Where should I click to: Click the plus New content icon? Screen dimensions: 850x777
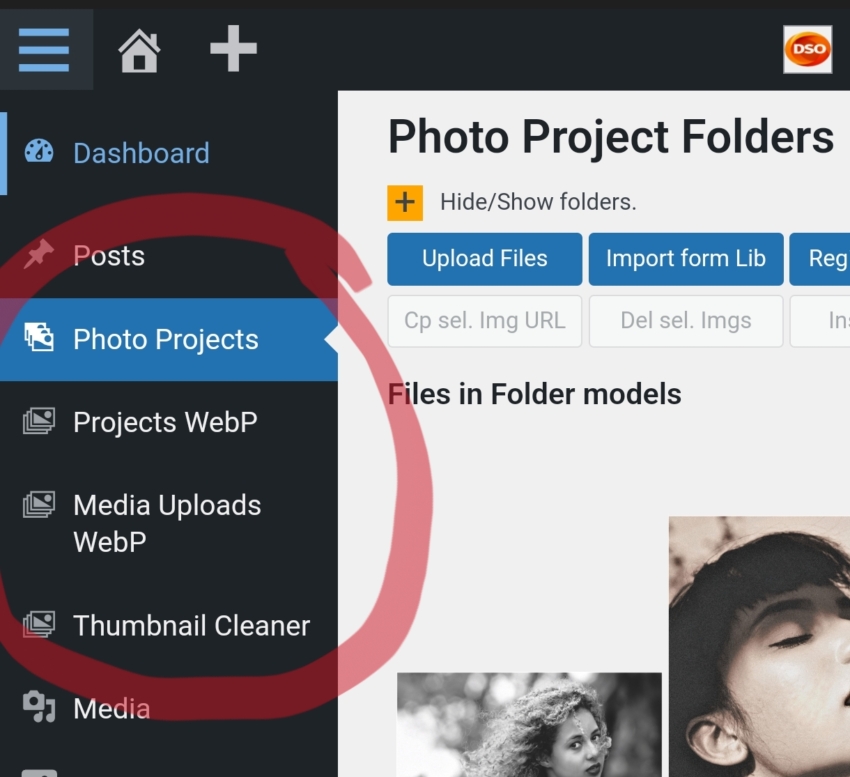[233, 49]
